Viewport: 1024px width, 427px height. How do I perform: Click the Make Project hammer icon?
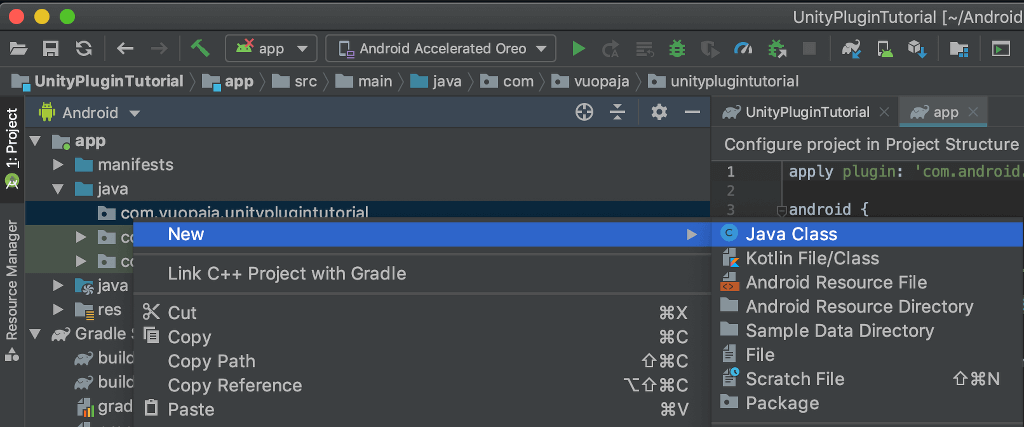(199, 48)
